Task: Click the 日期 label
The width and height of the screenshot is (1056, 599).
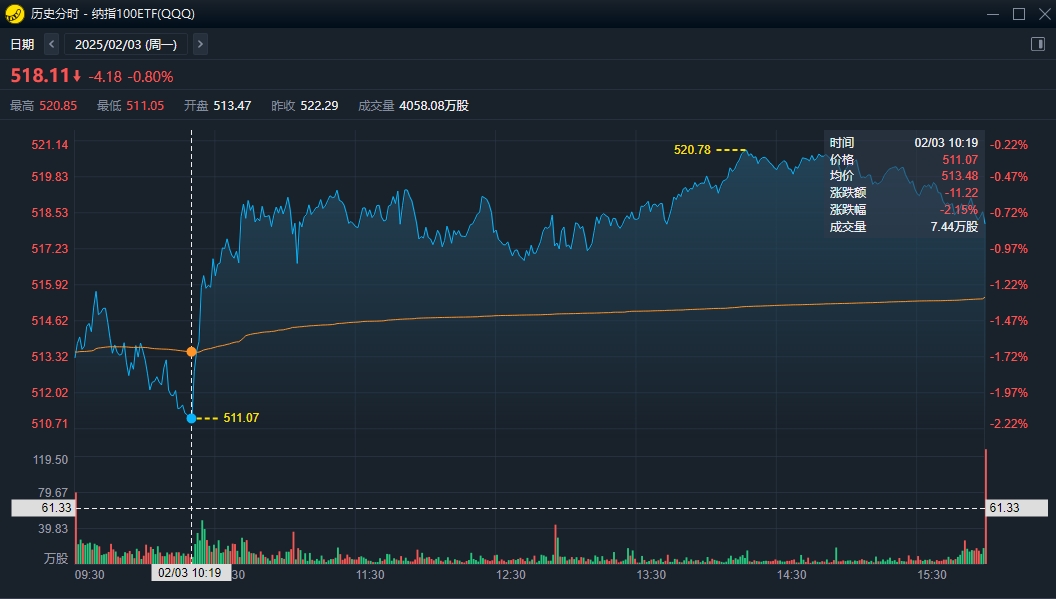Action: (22, 44)
